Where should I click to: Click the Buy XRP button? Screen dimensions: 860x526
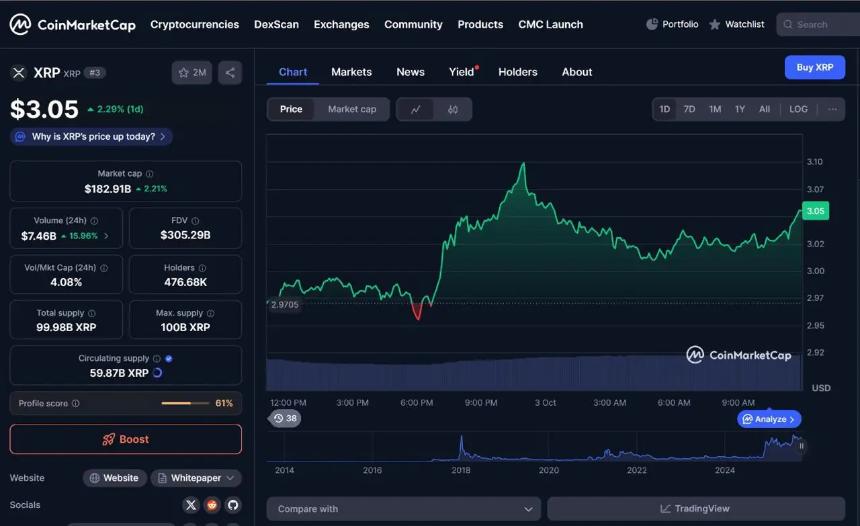pos(814,67)
